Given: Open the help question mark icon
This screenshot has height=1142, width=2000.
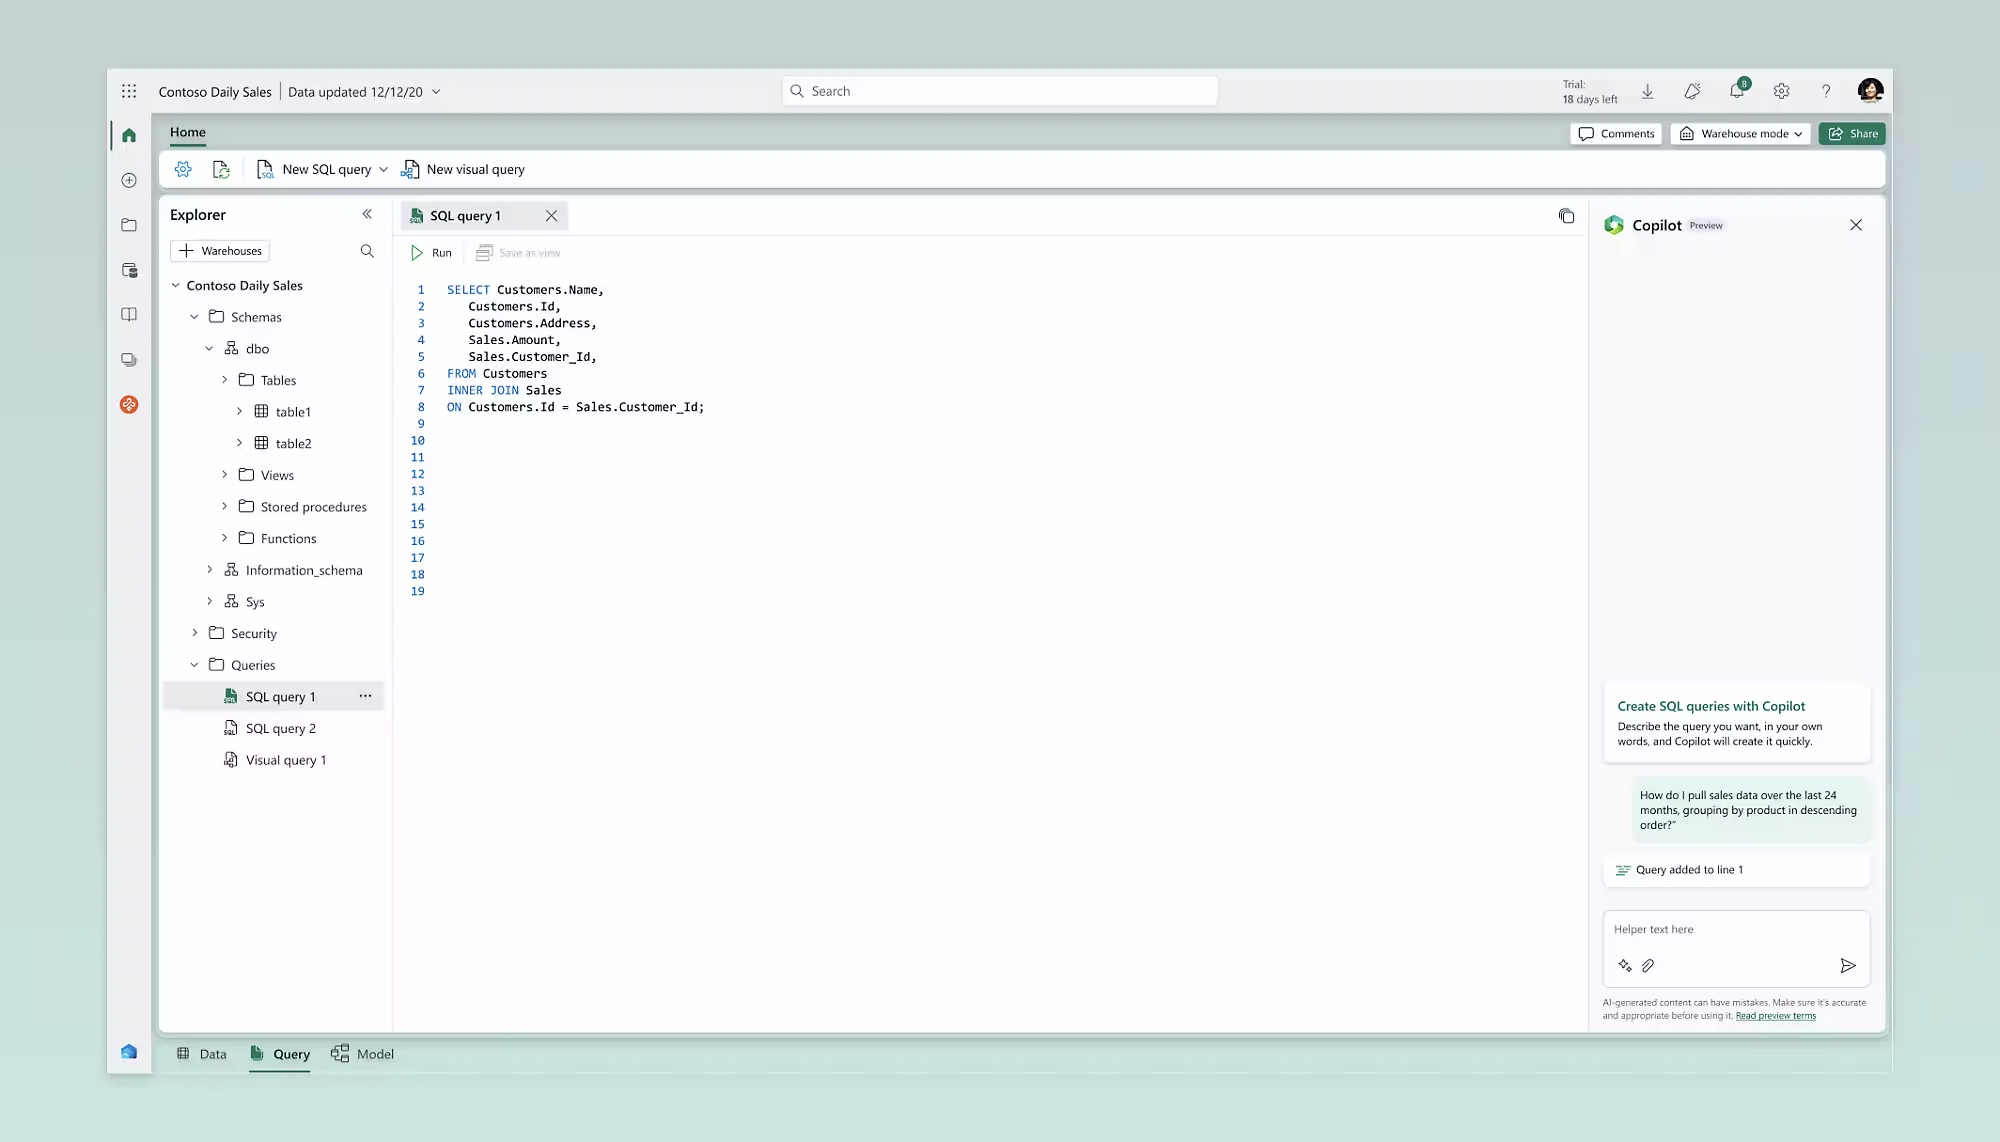Looking at the screenshot, I should tap(1826, 91).
